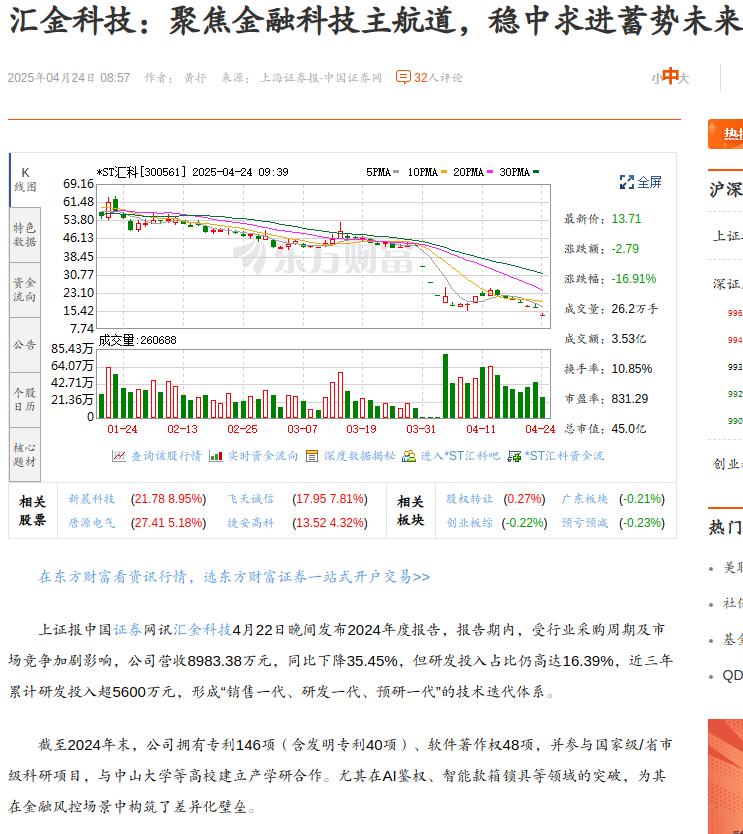The width and height of the screenshot is (743, 834).
Task: Open related stock 飞天诚信
Action: tap(251, 499)
